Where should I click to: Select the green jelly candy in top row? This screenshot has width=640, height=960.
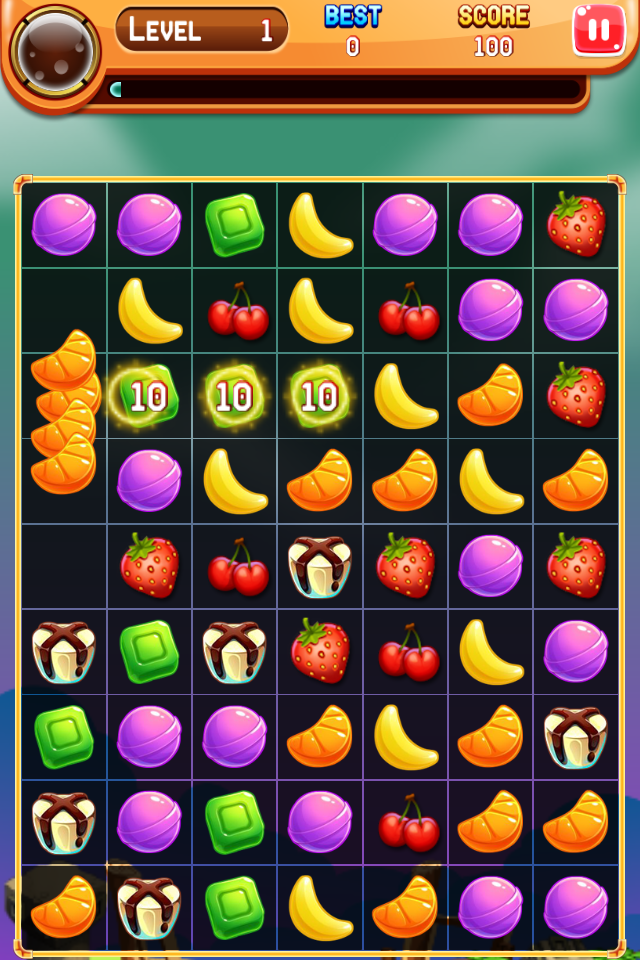coord(235,224)
